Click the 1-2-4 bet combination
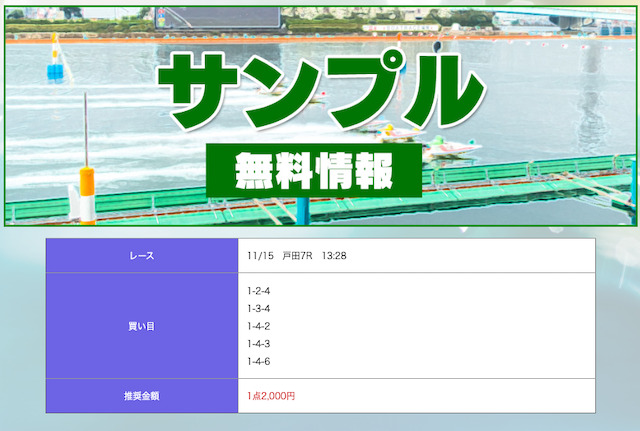The height and width of the screenshot is (431, 640). pos(259,291)
